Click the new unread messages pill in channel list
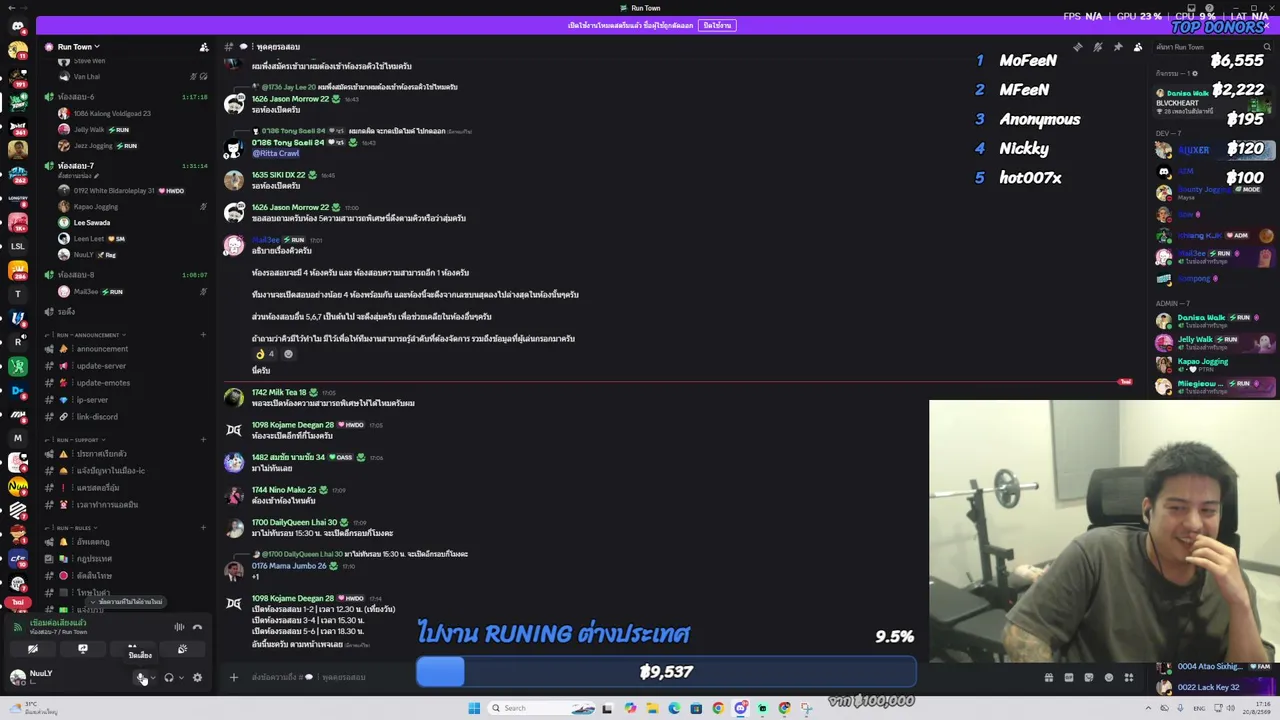Image resolution: width=1280 pixels, height=720 pixels. point(125,602)
